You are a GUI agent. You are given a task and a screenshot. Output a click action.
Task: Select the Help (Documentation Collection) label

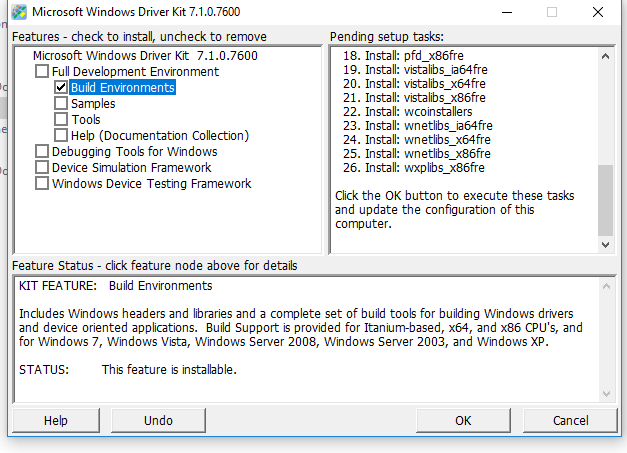160,136
